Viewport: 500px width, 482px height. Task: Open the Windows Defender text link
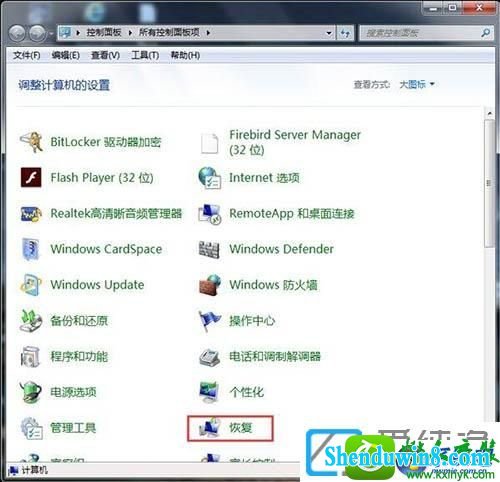point(282,249)
